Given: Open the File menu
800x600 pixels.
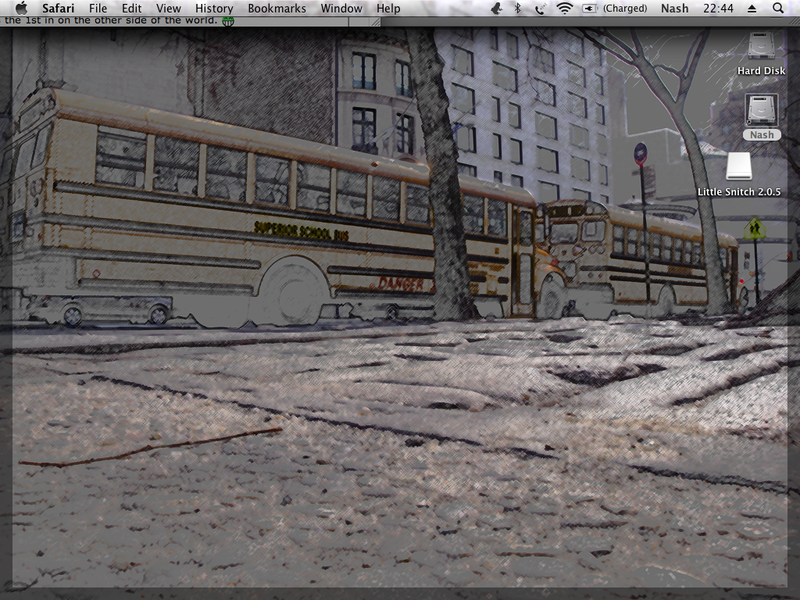Looking at the screenshot, I should (98, 8).
